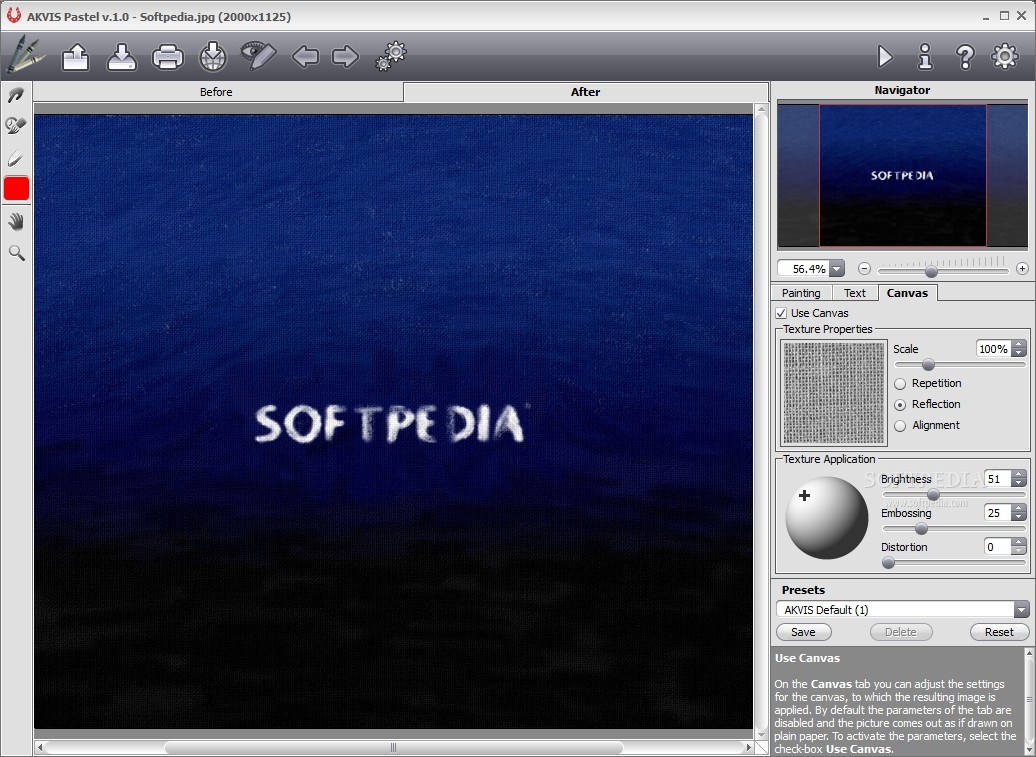Click the Scale value field showing 100%
Screen dimensions: 1036x757
point(993,349)
